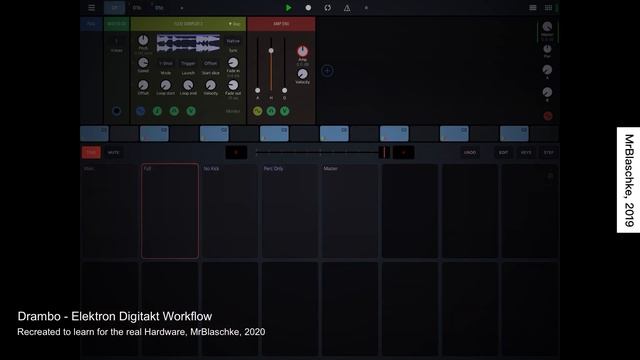Hit the white record circle in the transport
The height and width of the screenshot is (360, 640).
point(308,8)
